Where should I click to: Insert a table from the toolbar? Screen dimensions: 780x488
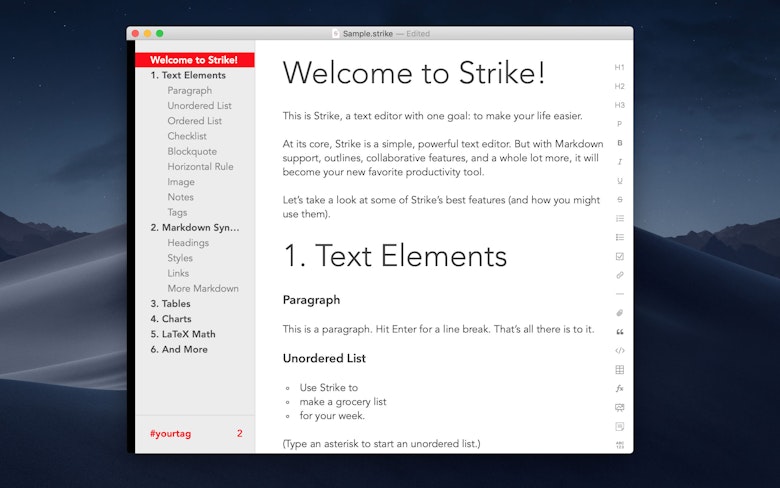click(x=620, y=370)
